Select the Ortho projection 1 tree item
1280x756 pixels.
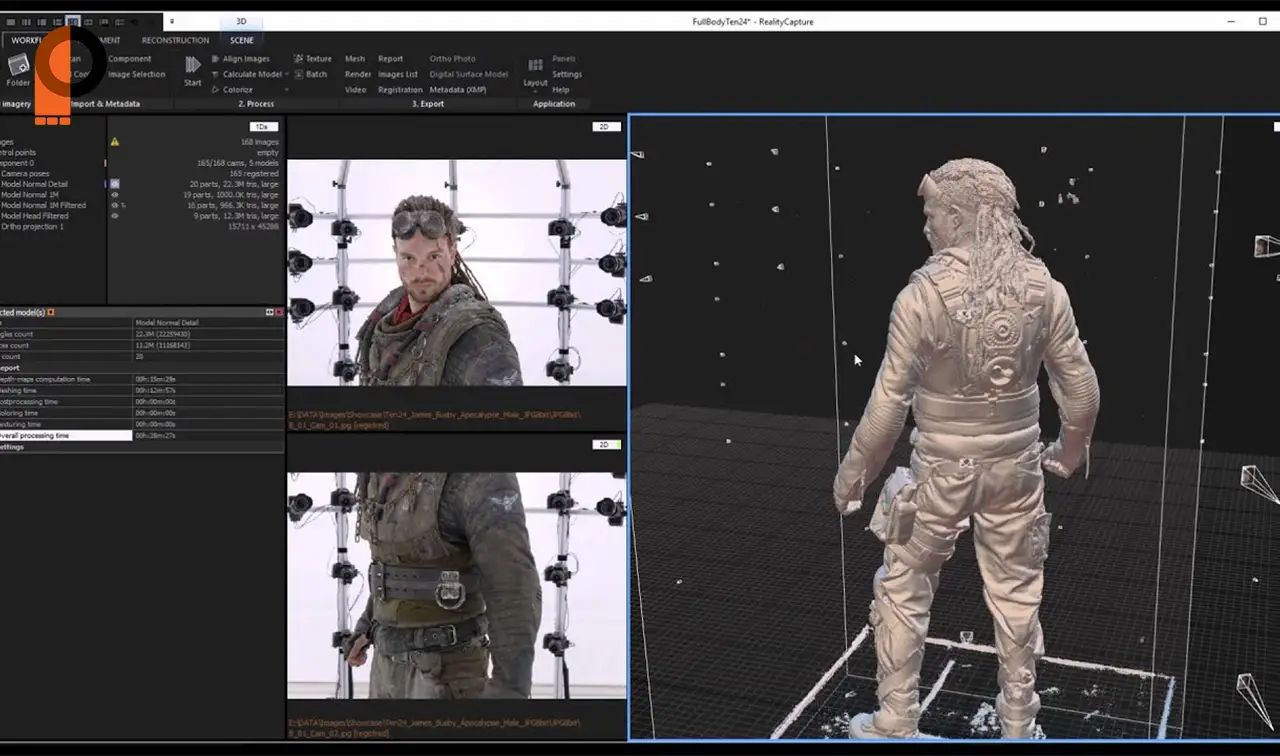click(32, 227)
